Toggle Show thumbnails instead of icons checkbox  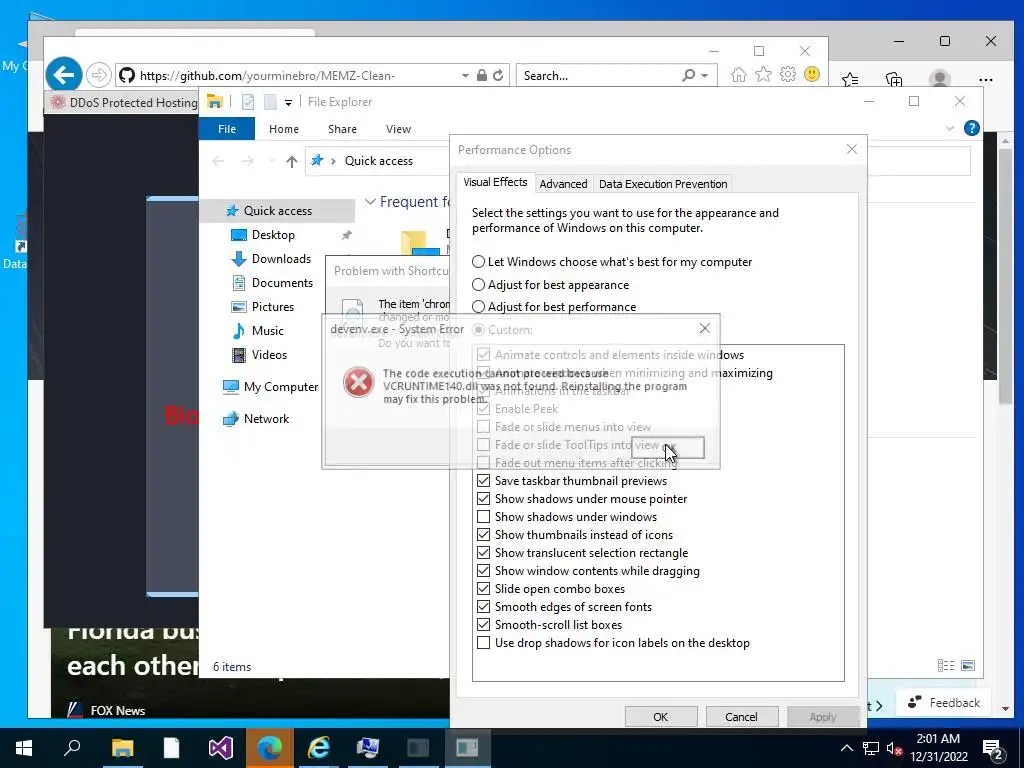pos(483,535)
